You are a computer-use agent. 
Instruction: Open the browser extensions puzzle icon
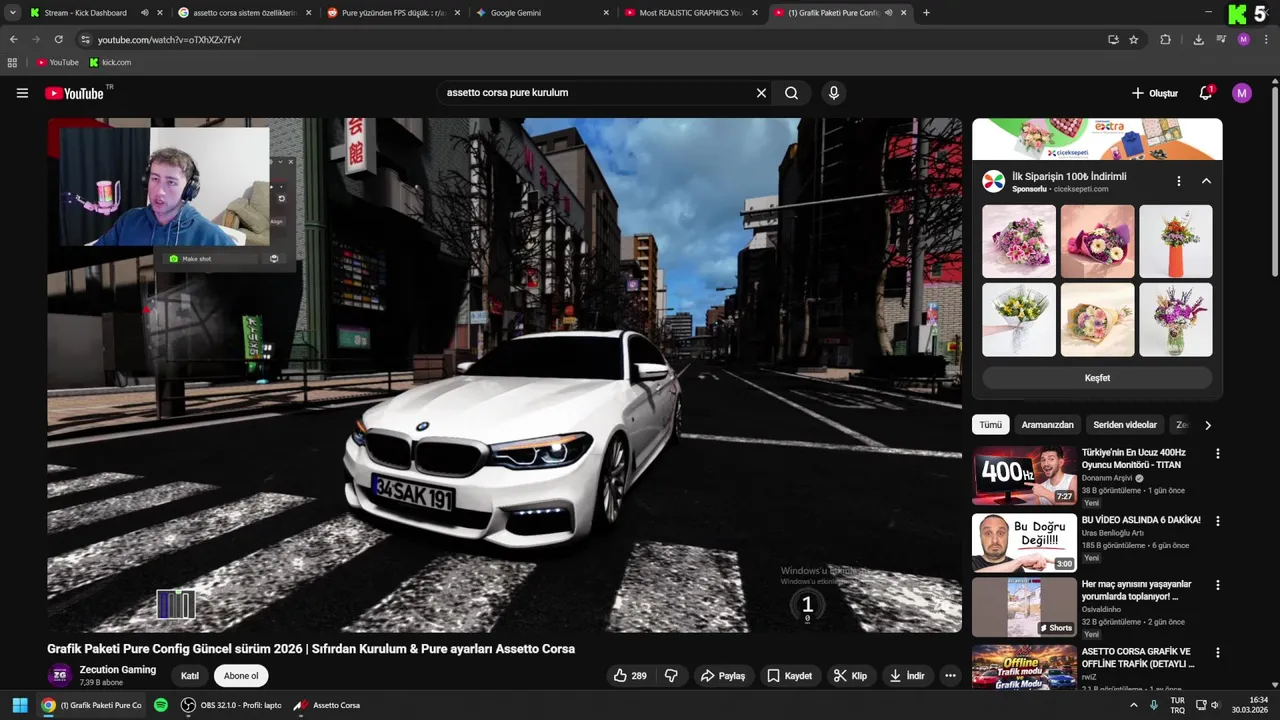pos(1165,40)
